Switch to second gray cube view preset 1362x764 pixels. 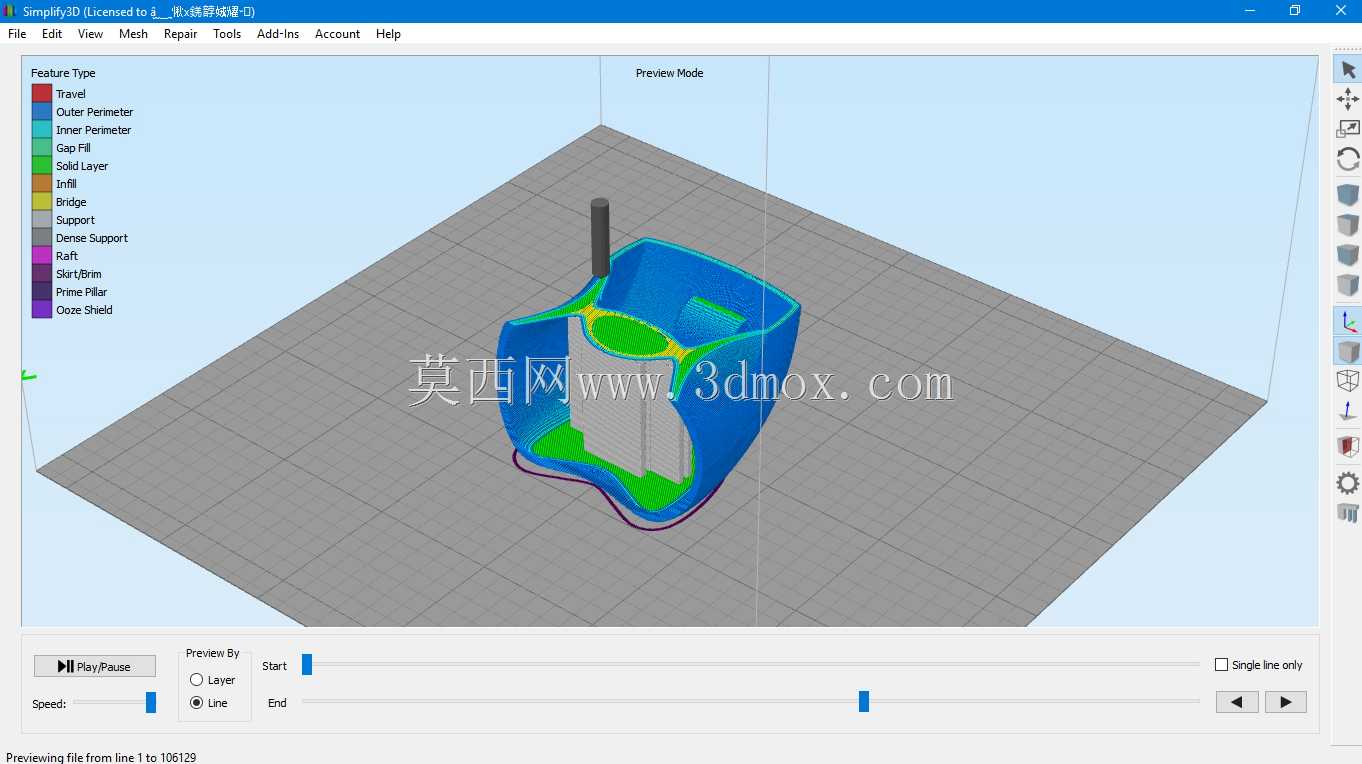click(1348, 225)
